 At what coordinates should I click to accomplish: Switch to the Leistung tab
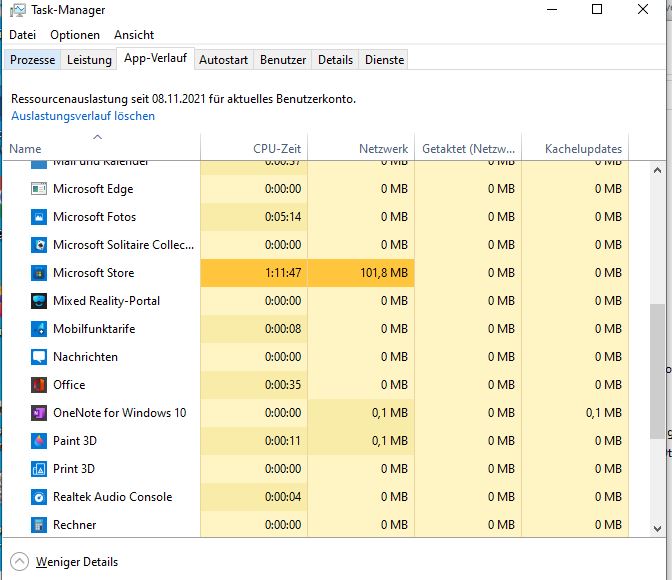pos(89,60)
